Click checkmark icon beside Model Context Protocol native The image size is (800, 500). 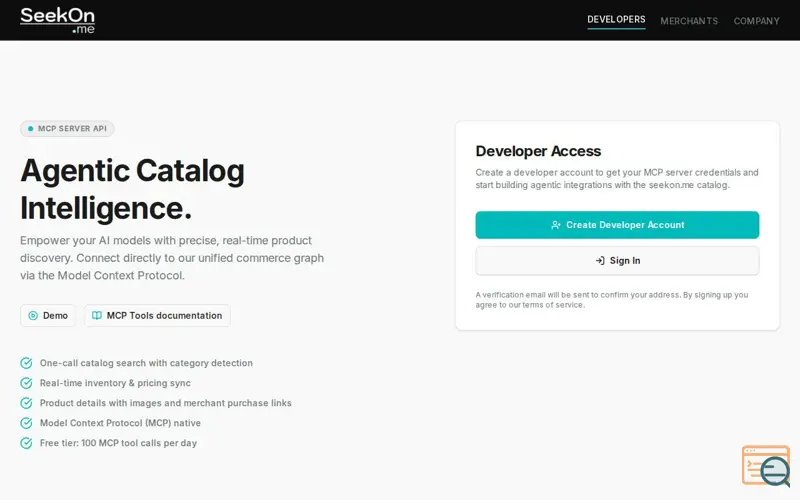[26, 423]
